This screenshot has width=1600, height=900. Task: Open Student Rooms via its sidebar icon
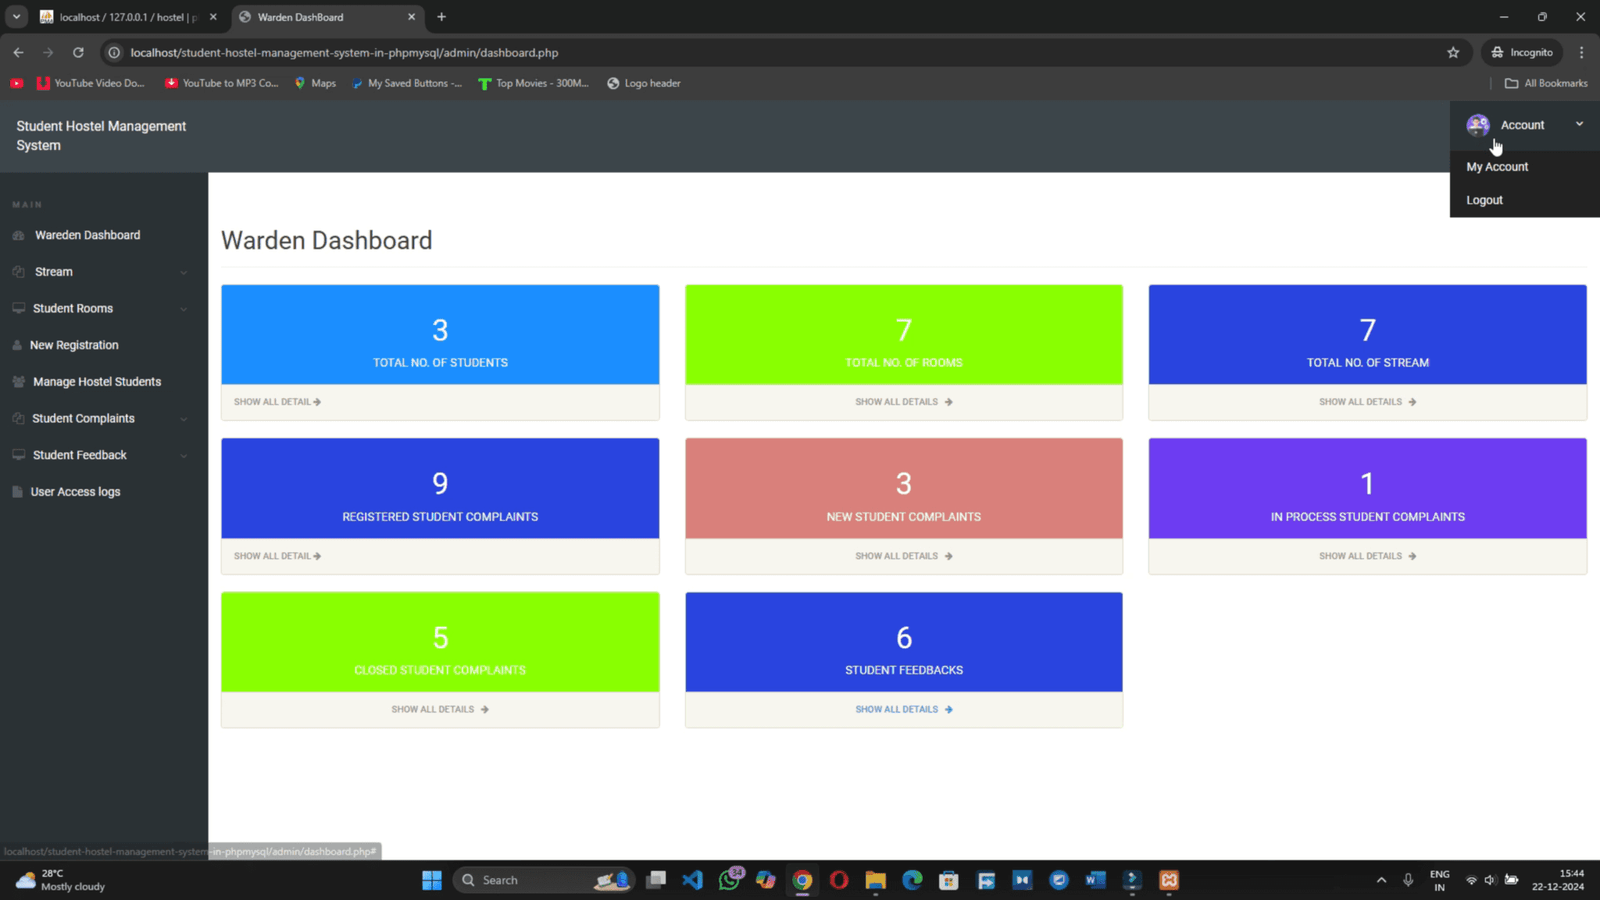[18, 308]
